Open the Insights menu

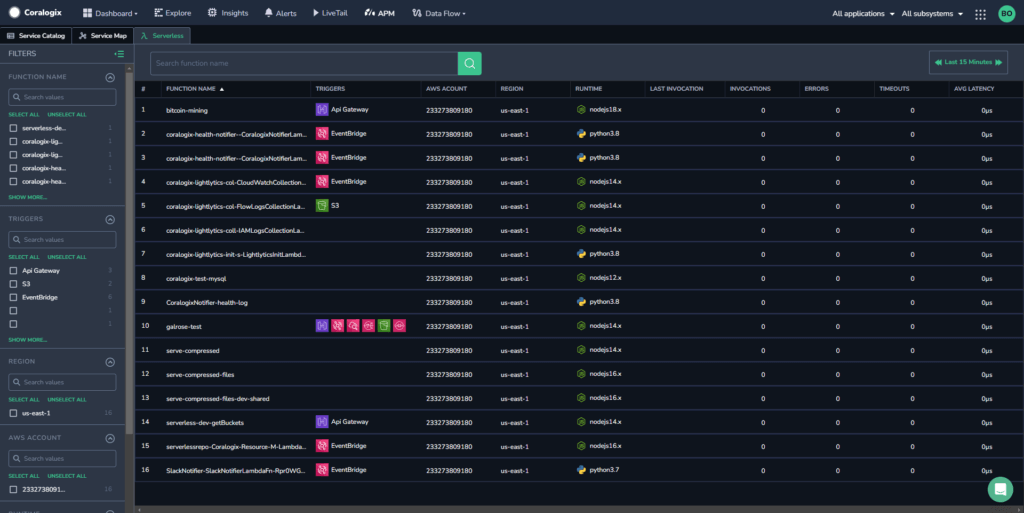228,13
